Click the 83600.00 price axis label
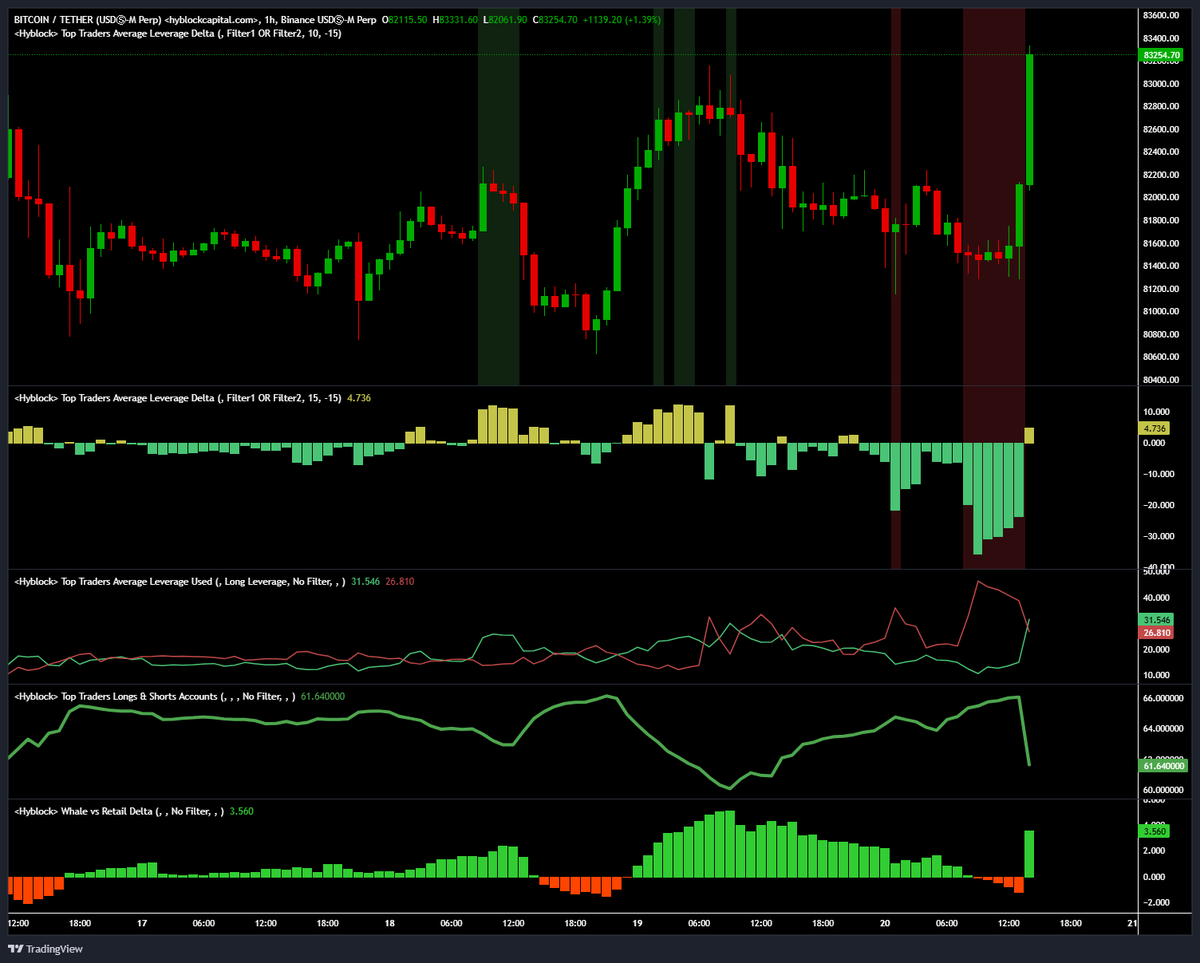 tap(1161, 15)
